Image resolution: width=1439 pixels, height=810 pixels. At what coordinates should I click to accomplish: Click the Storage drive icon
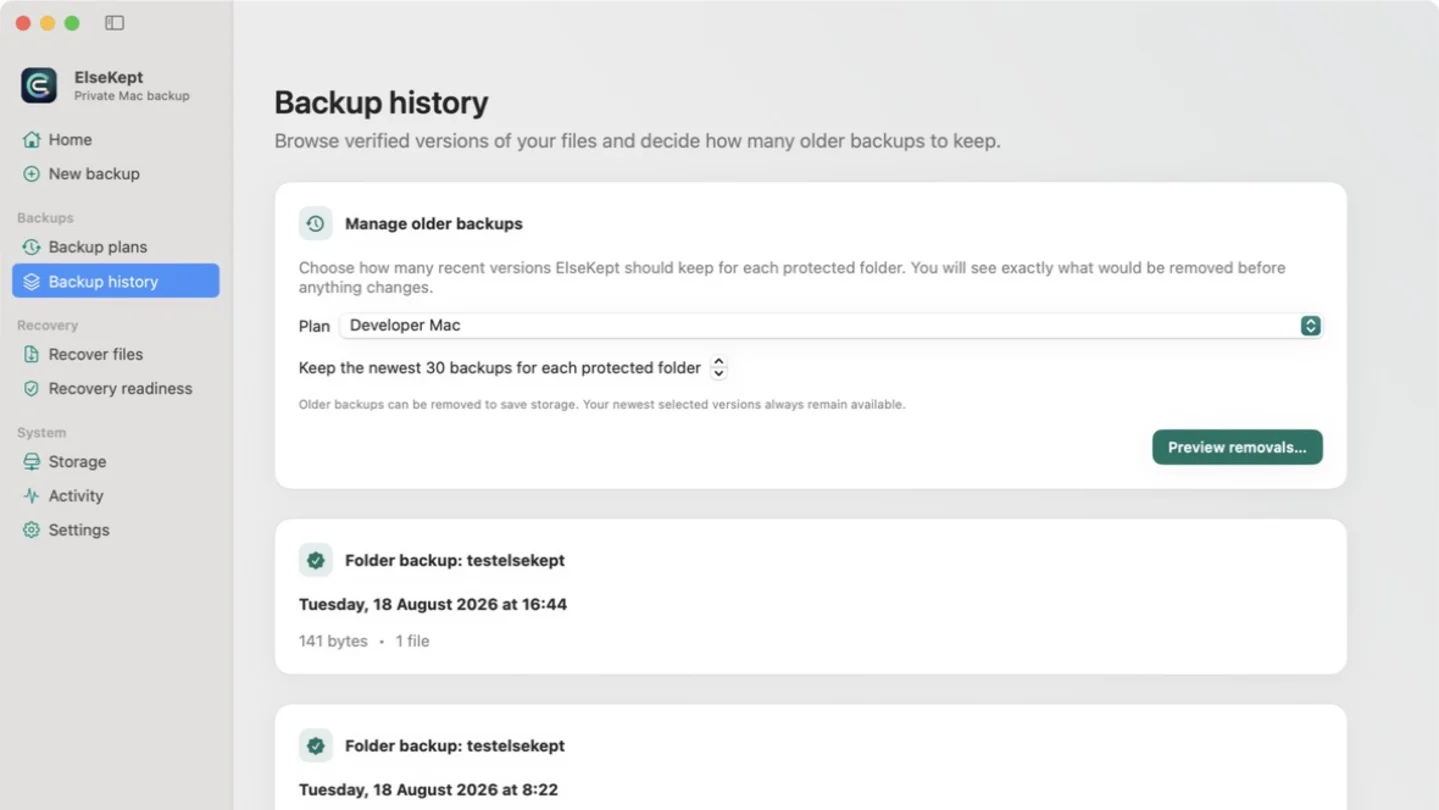pyautogui.click(x=32, y=462)
